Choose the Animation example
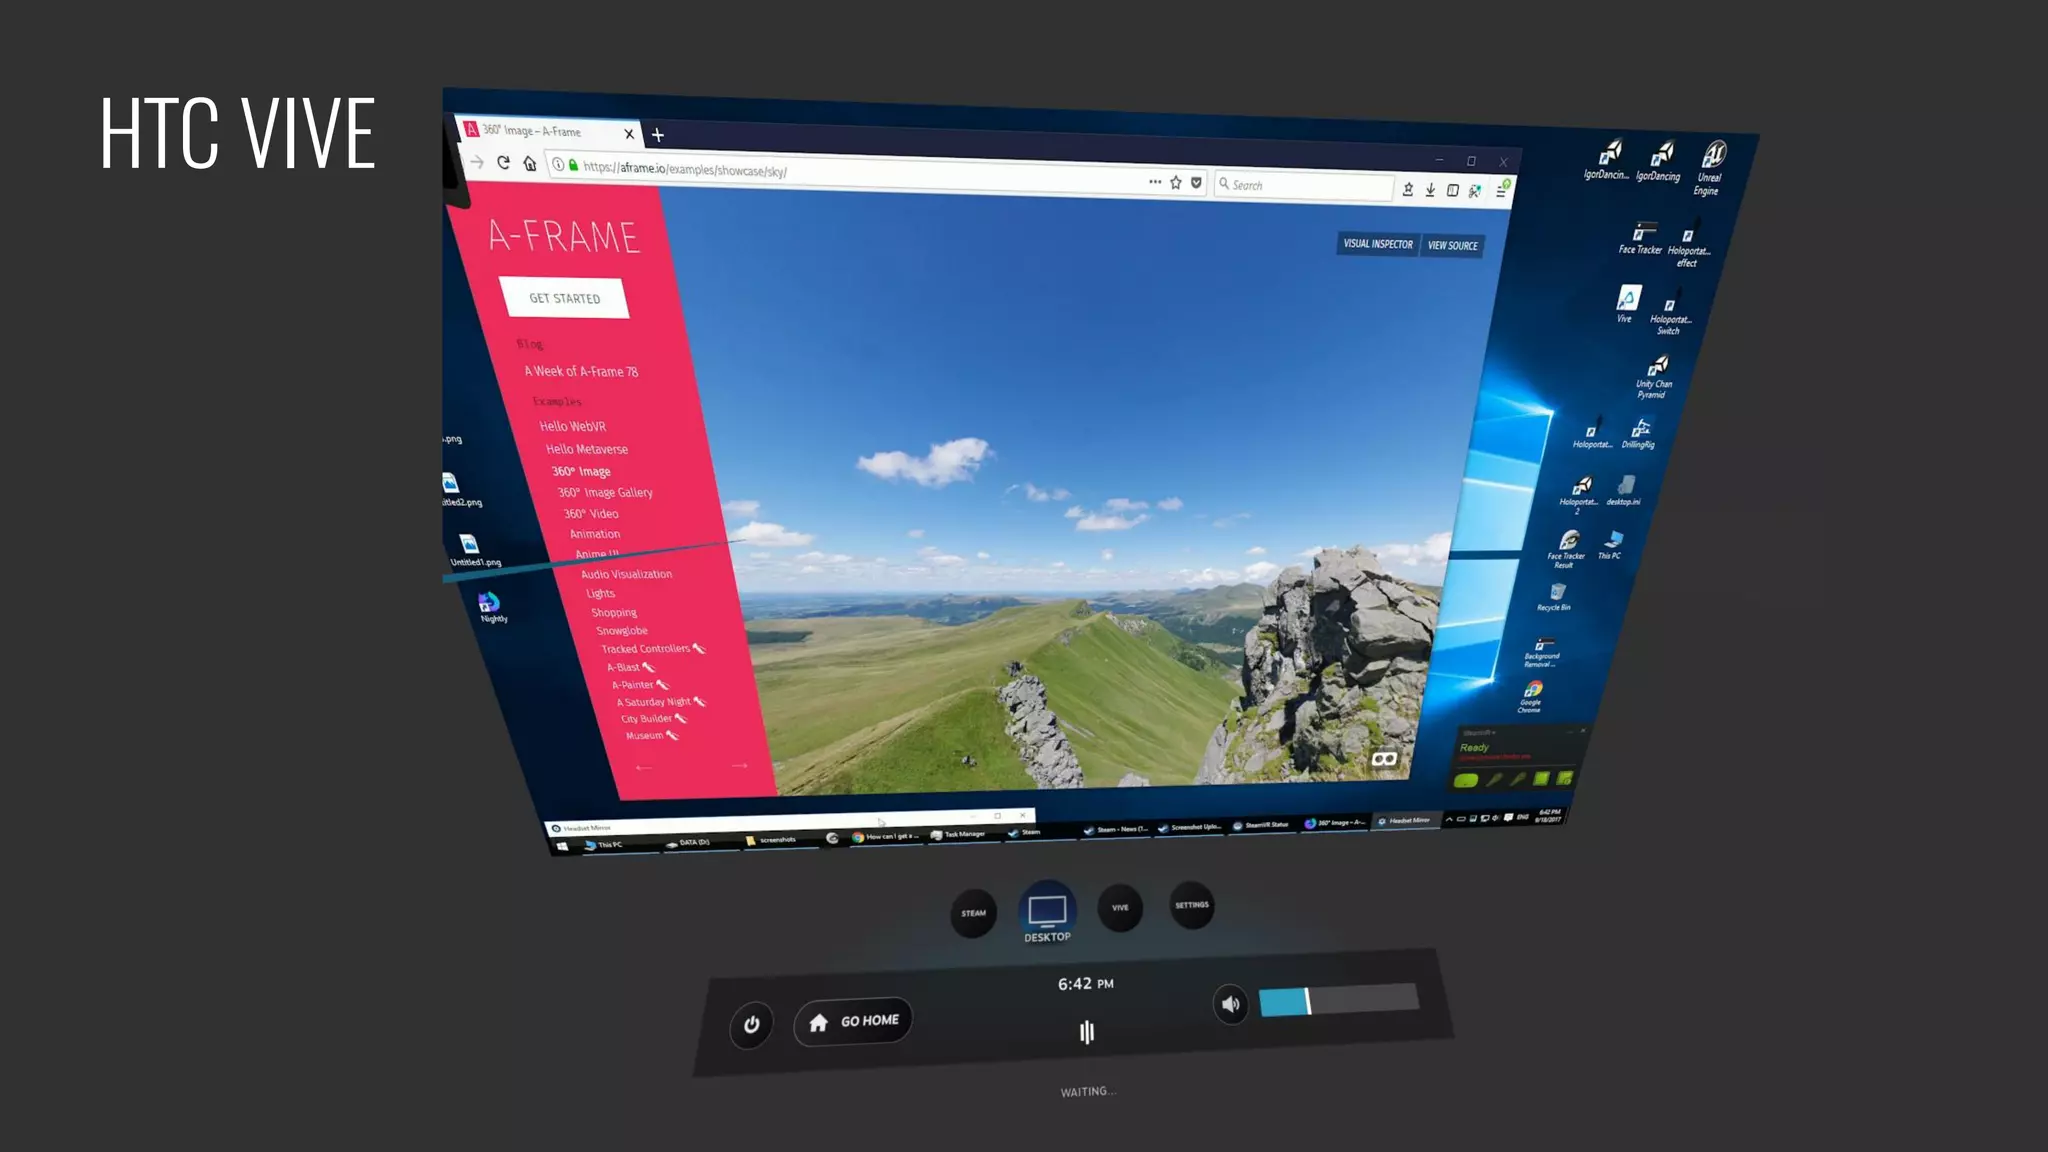2048x1152 pixels. (595, 534)
